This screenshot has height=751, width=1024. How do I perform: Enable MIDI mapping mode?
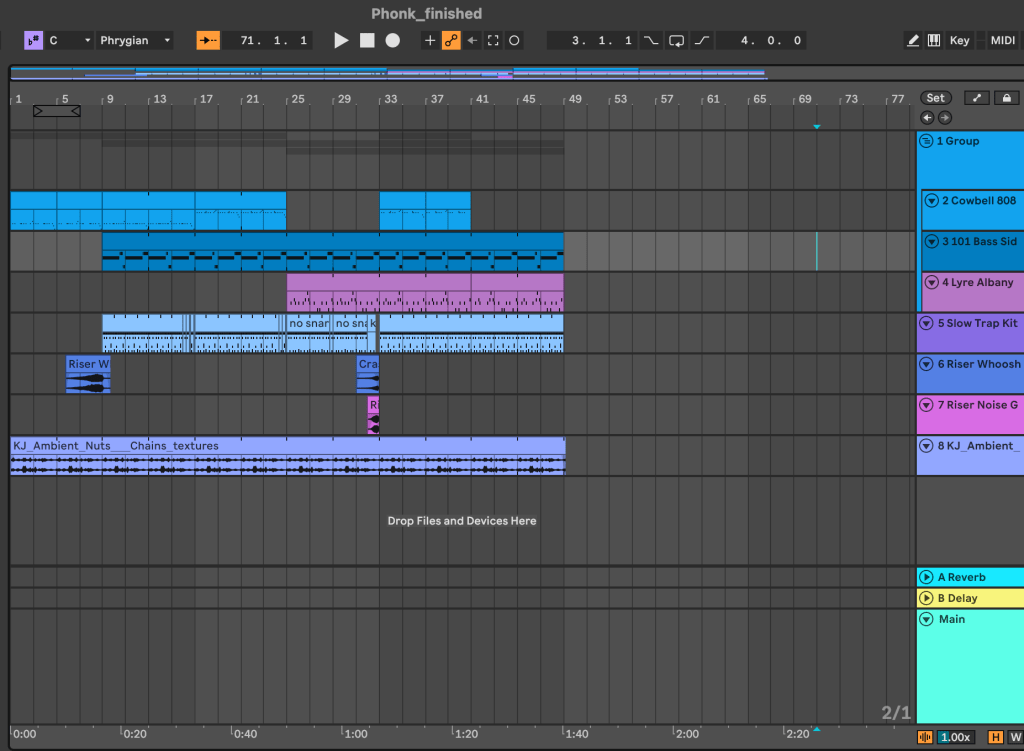click(1001, 40)
